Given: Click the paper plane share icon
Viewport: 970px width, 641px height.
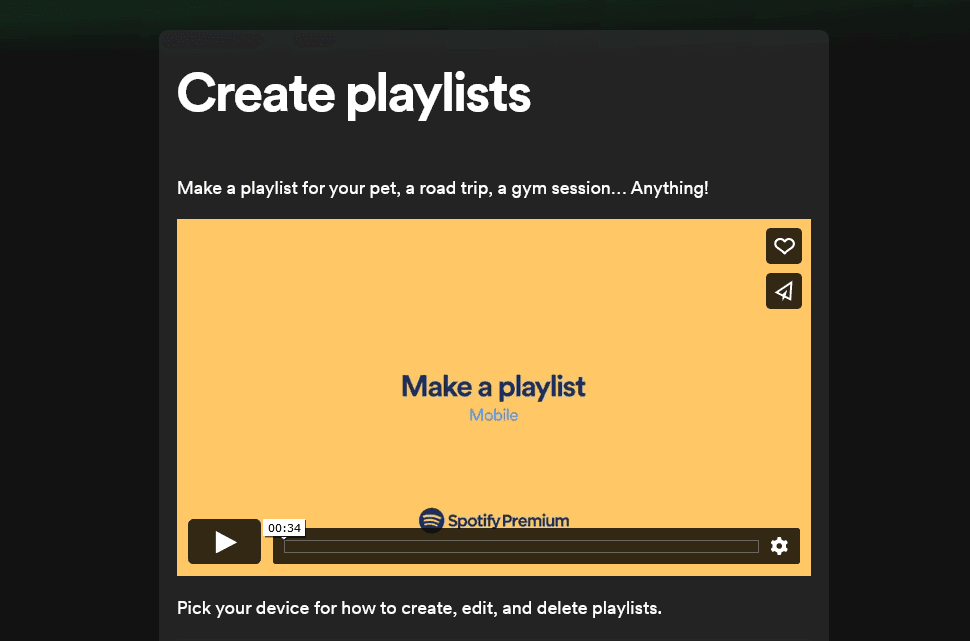Looking at the screenshot, I should coord(784,291).
